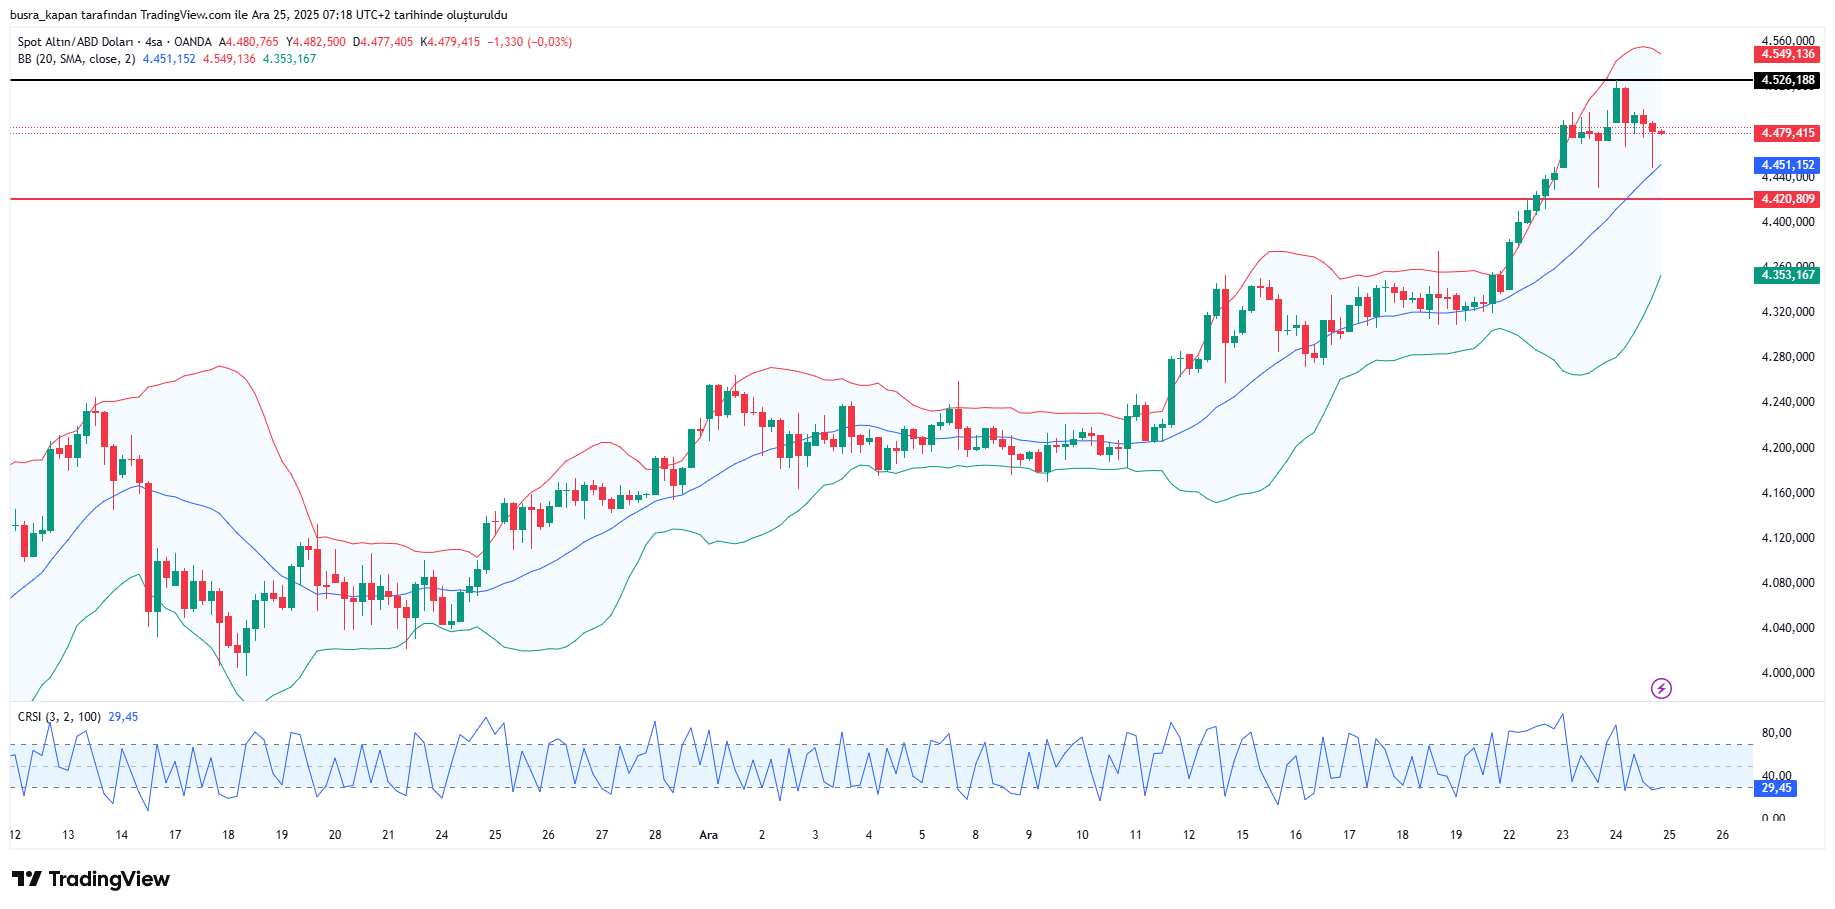Select the CRSI (3, 2, 100) indicator legend
This screenshot has height=909, width=1835.
pos(59,717)
